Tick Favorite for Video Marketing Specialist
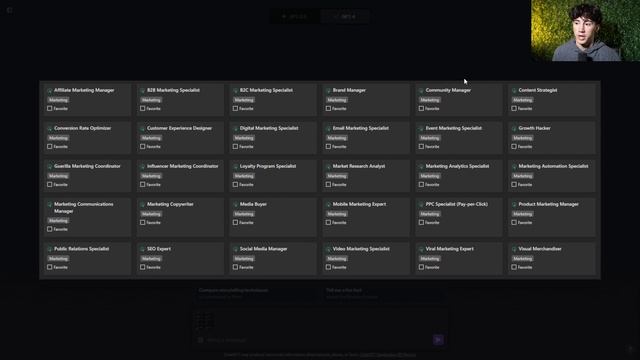 click(x=328, y=267)
